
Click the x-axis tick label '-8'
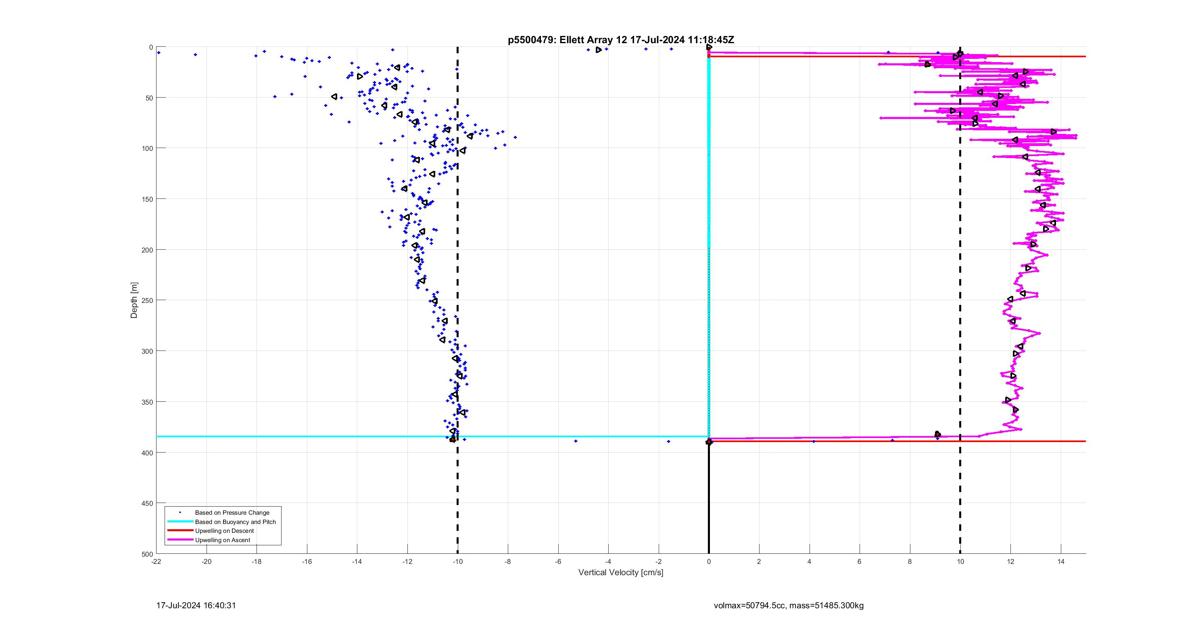click(507, 561)
